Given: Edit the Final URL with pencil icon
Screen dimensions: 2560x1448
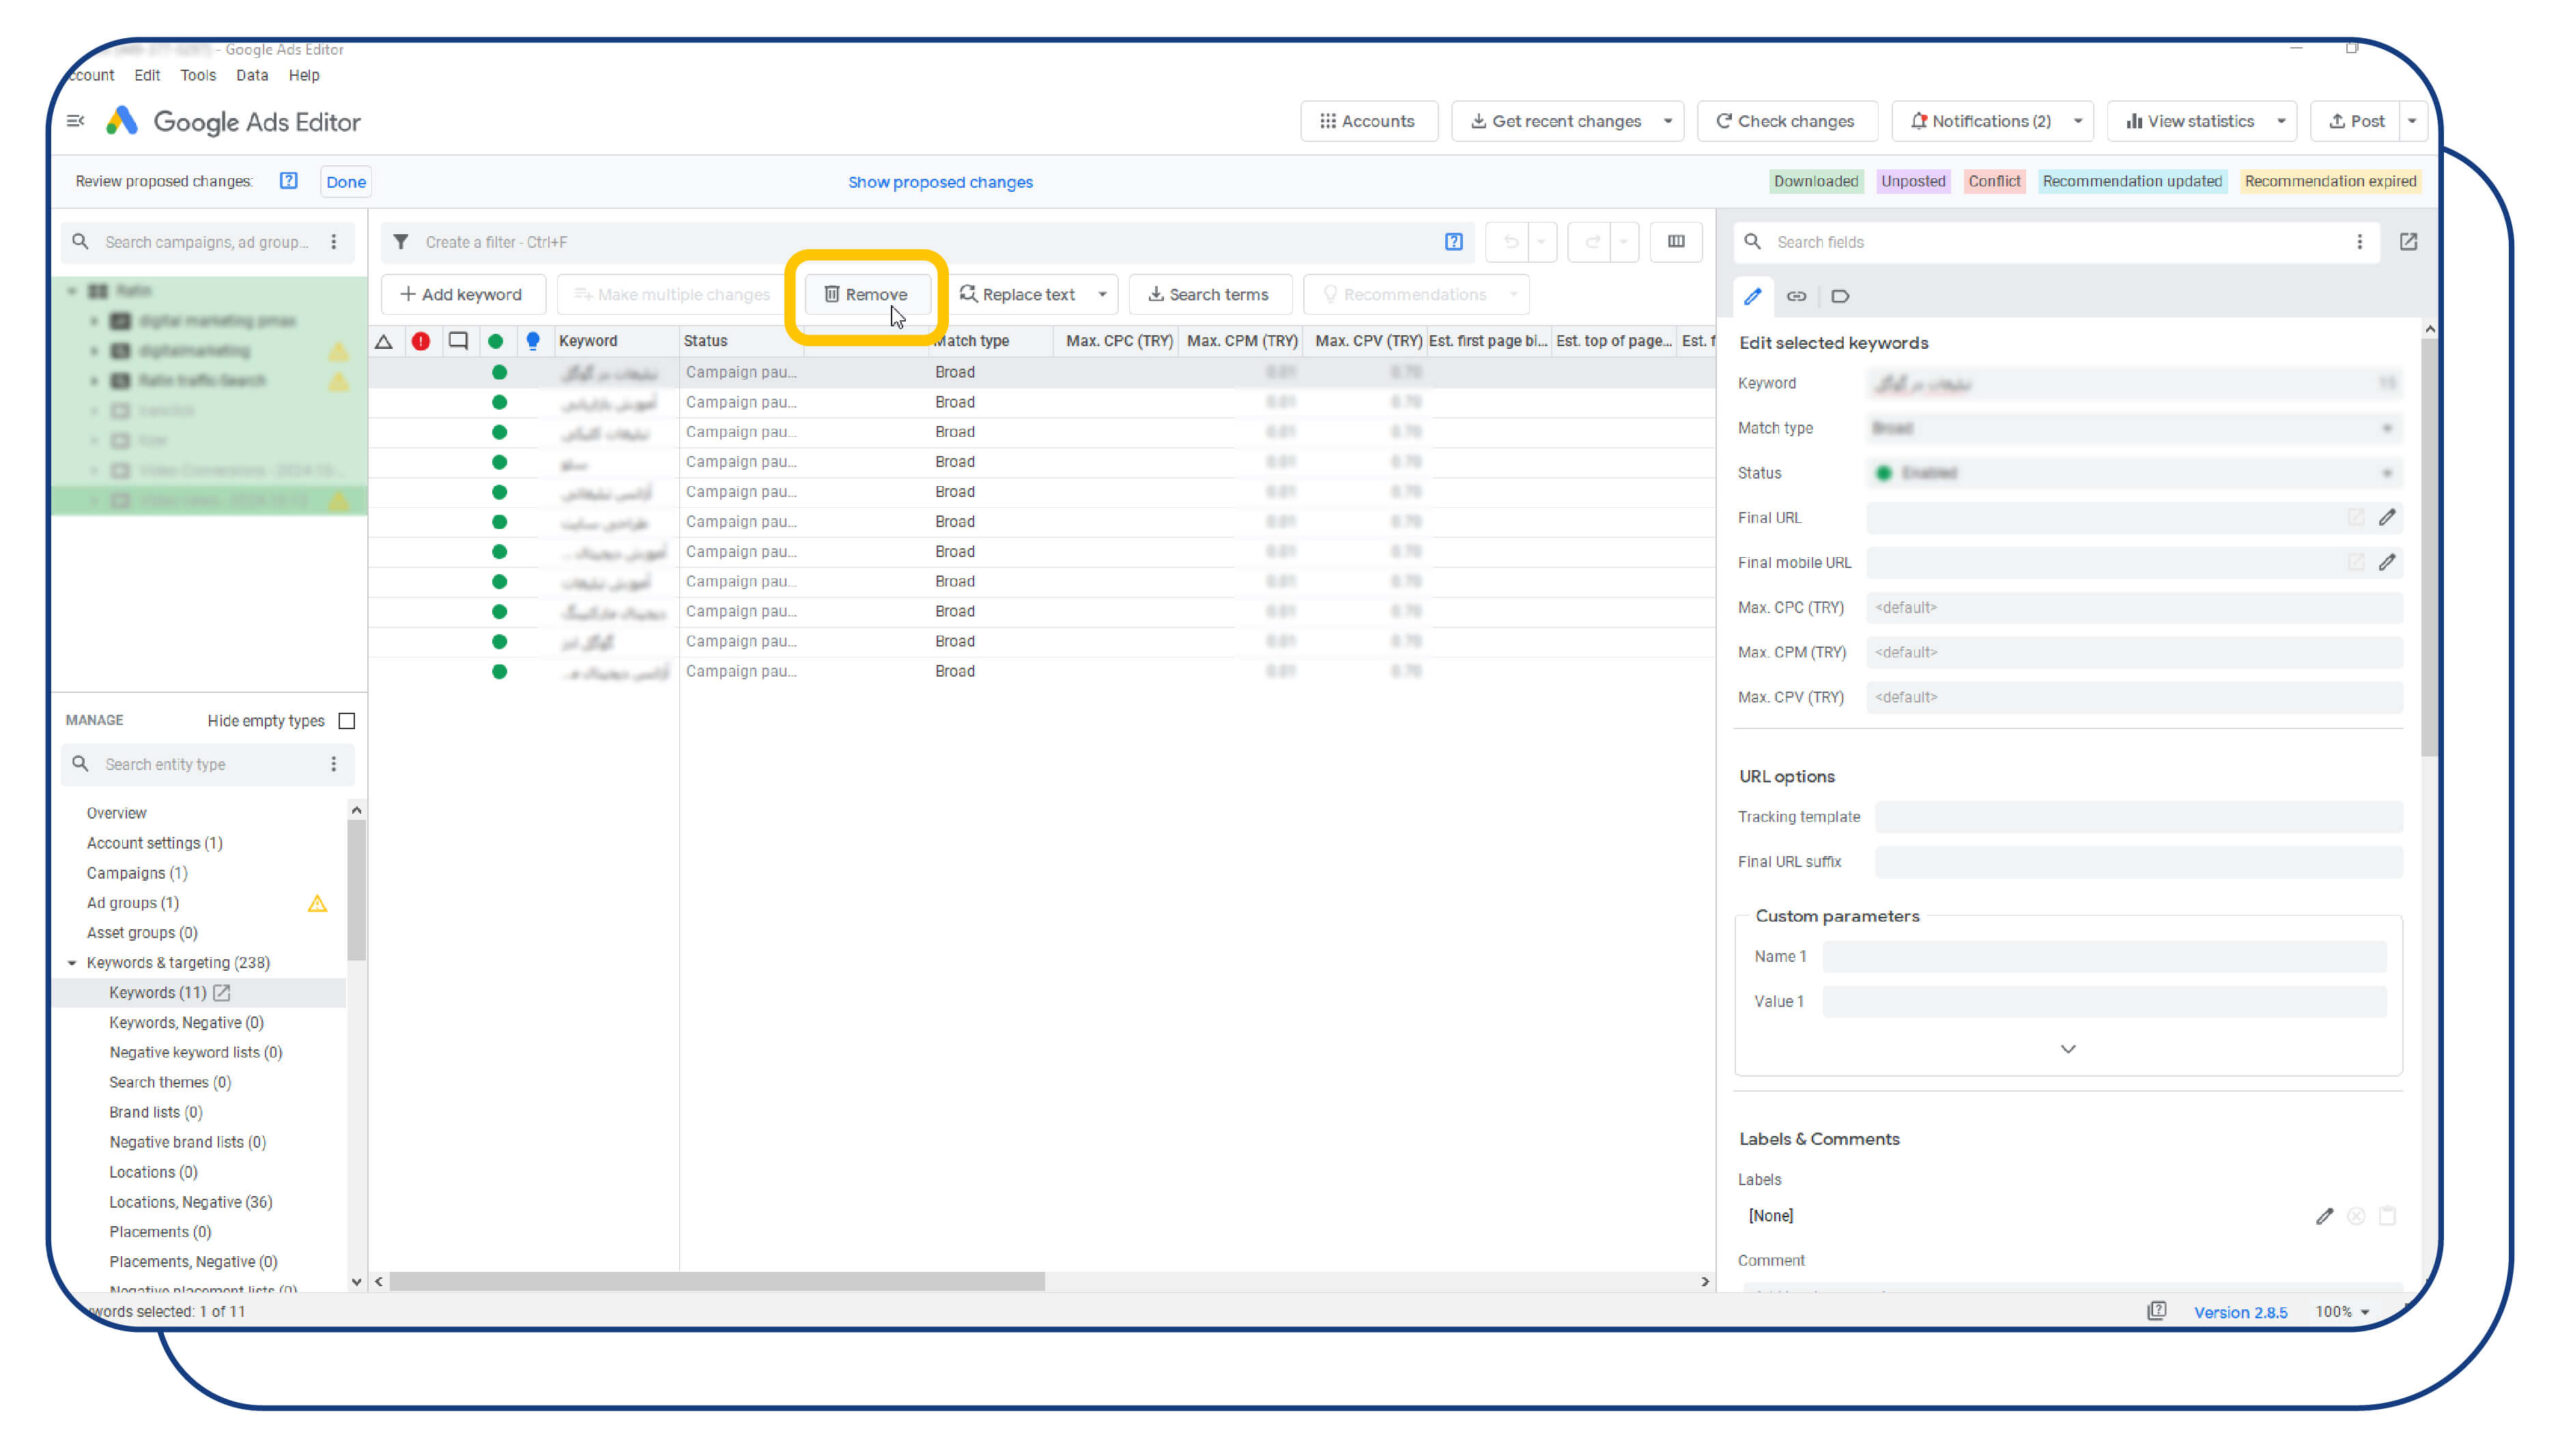Looking at the screenshot, I should click(x=2387, y=518).
